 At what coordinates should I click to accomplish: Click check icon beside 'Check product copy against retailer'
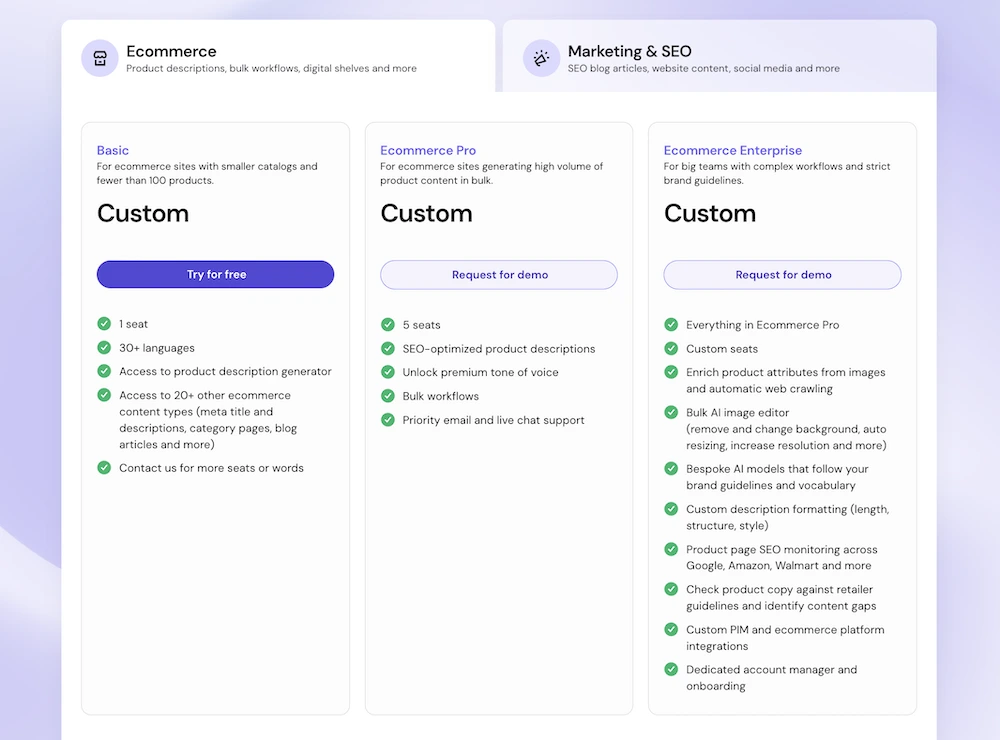click(671, 589)
